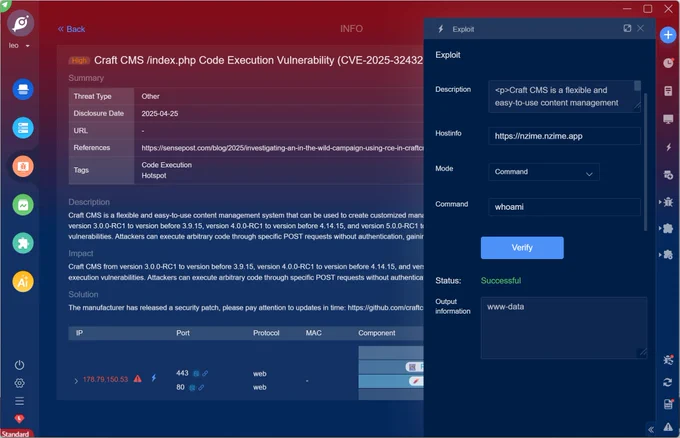Screen dimensions: 680x438
Task: Click the lightning icon in Exploit header
Action: coord(441,29)
